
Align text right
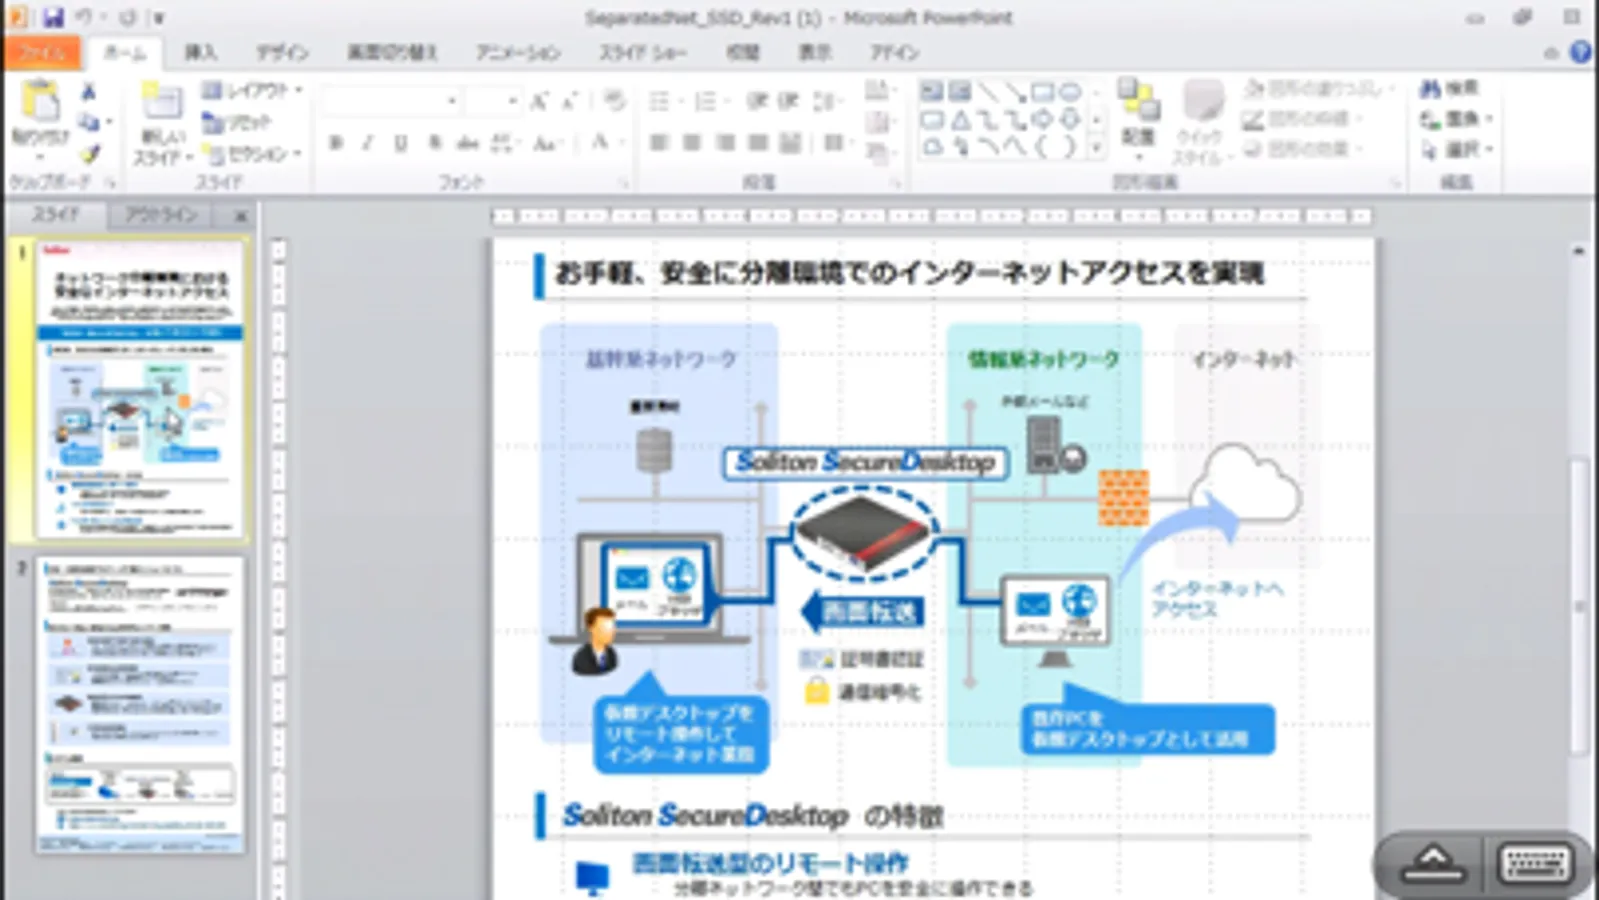[725, 143]
